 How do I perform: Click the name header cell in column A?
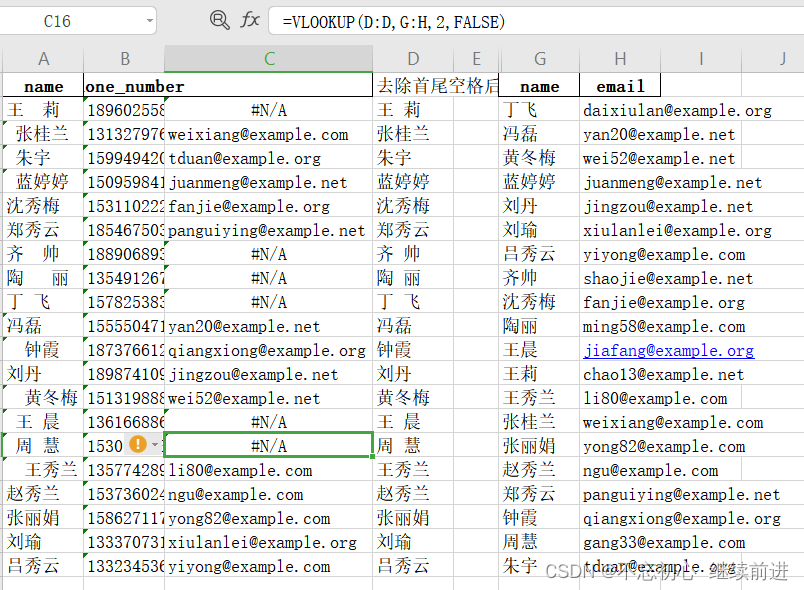(44, 86)
